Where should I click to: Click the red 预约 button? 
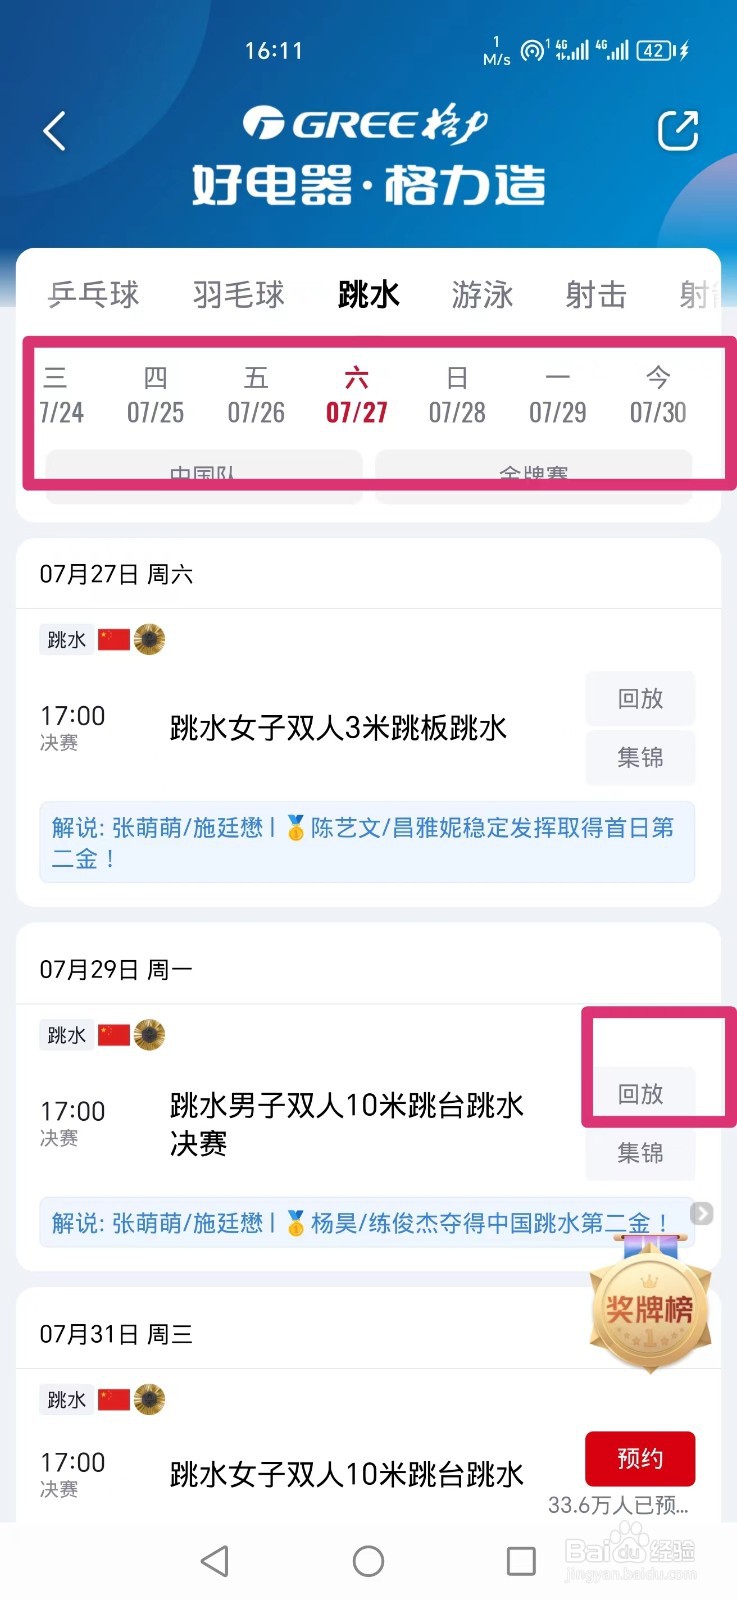(x=640, y=1459)
